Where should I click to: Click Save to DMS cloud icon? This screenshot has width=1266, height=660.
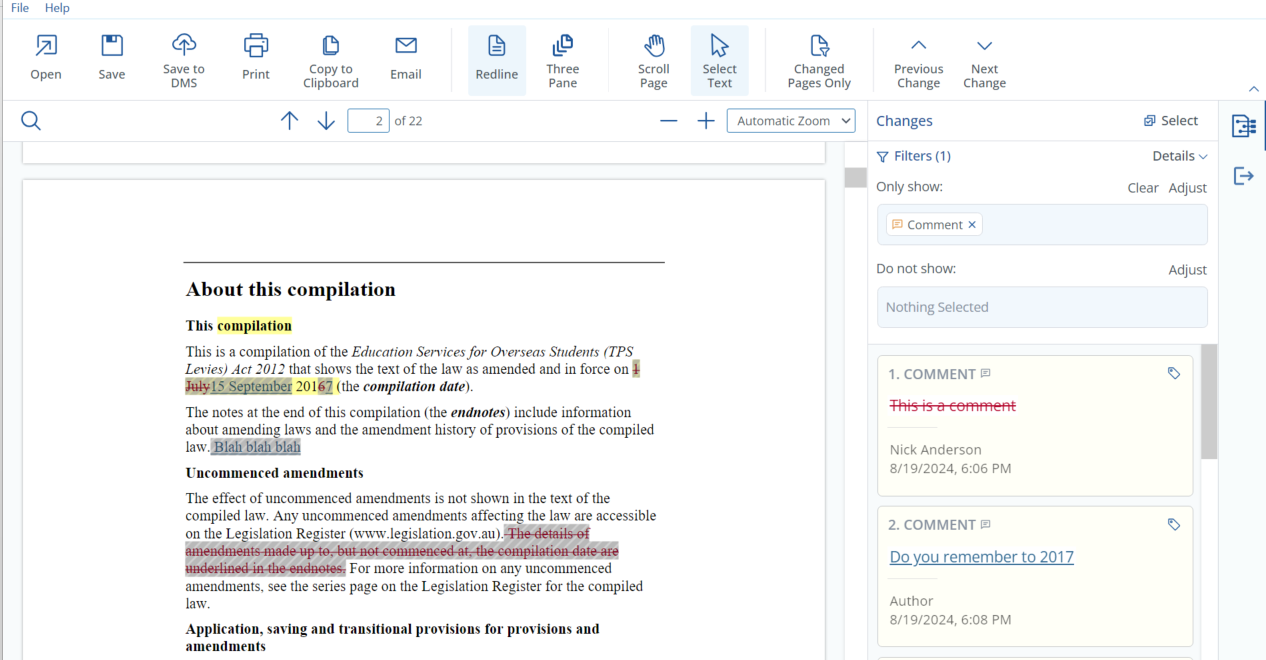click(184, 44)
